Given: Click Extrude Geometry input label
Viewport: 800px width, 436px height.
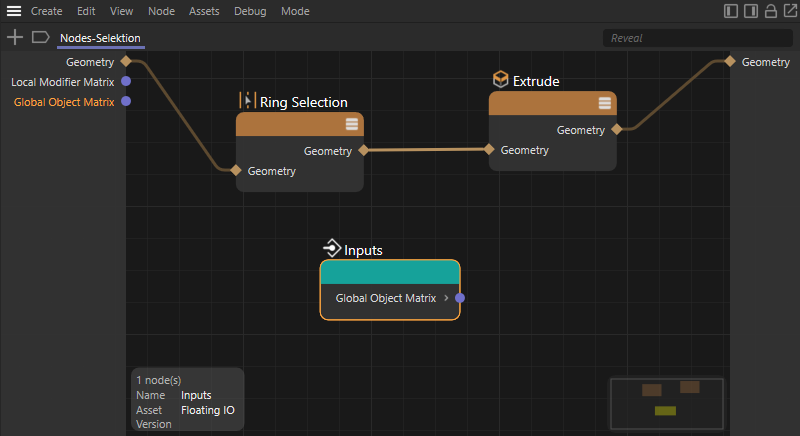Looking at the screenshot, I should (x=524, y=150).
